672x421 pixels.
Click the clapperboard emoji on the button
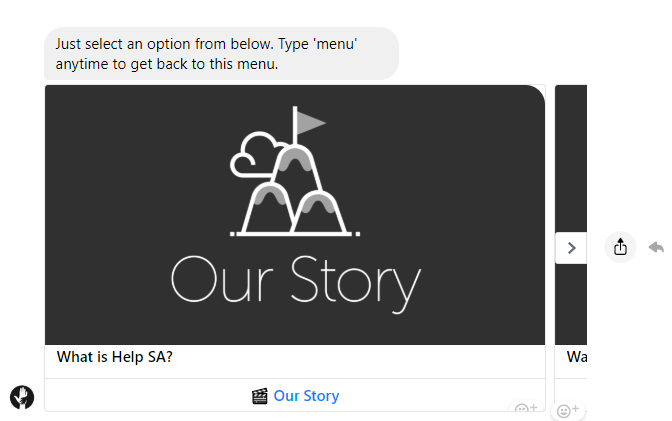click(x=260, y=396)
